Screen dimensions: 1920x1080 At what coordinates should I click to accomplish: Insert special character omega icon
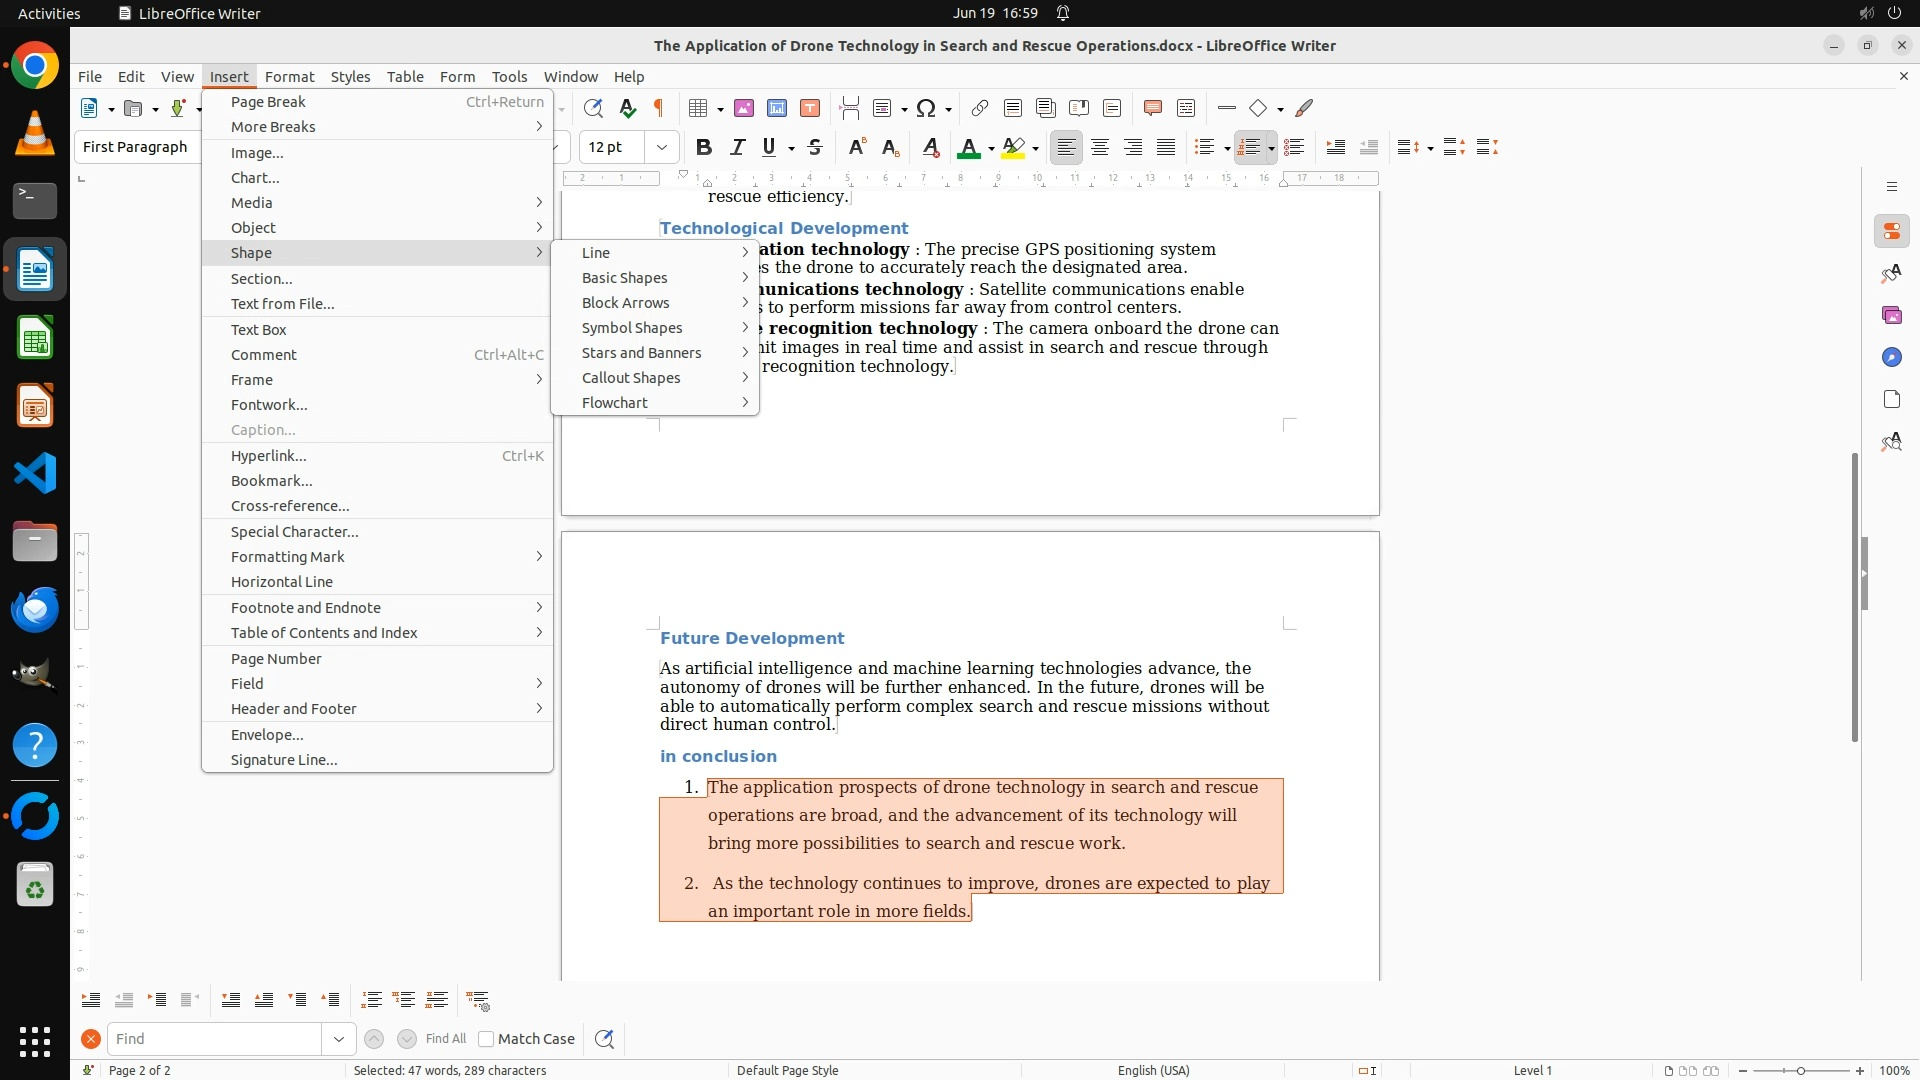tap(926, 108)
